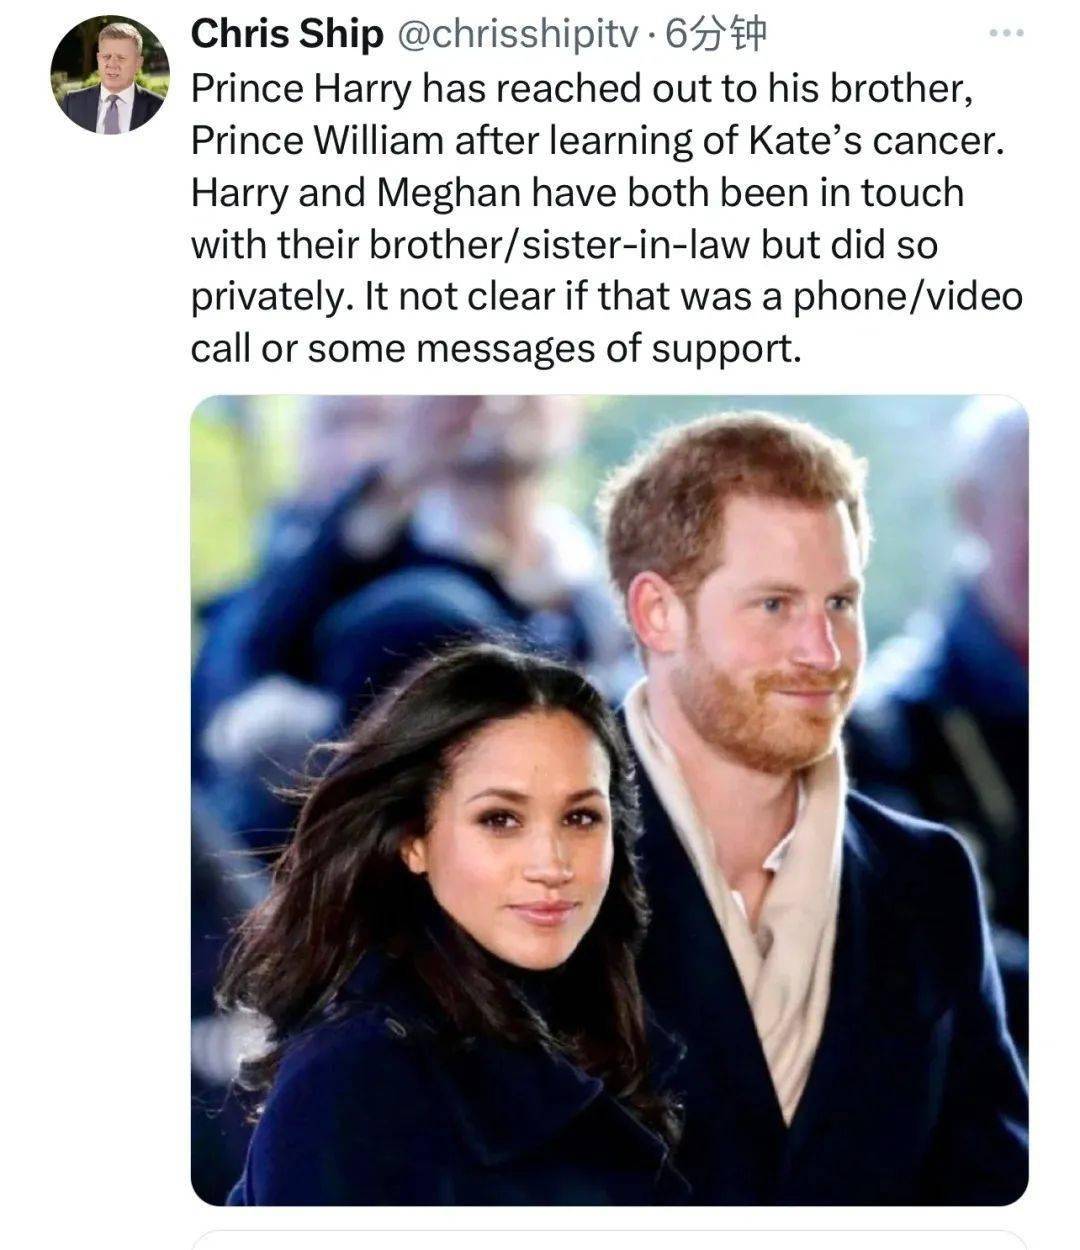Click the display name Chris Ship
The image size is (1080, 1250).
(286, 35)
